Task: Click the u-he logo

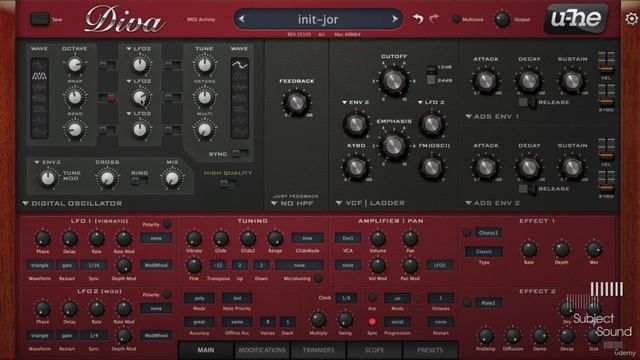Action: click(x=576, y=18)
